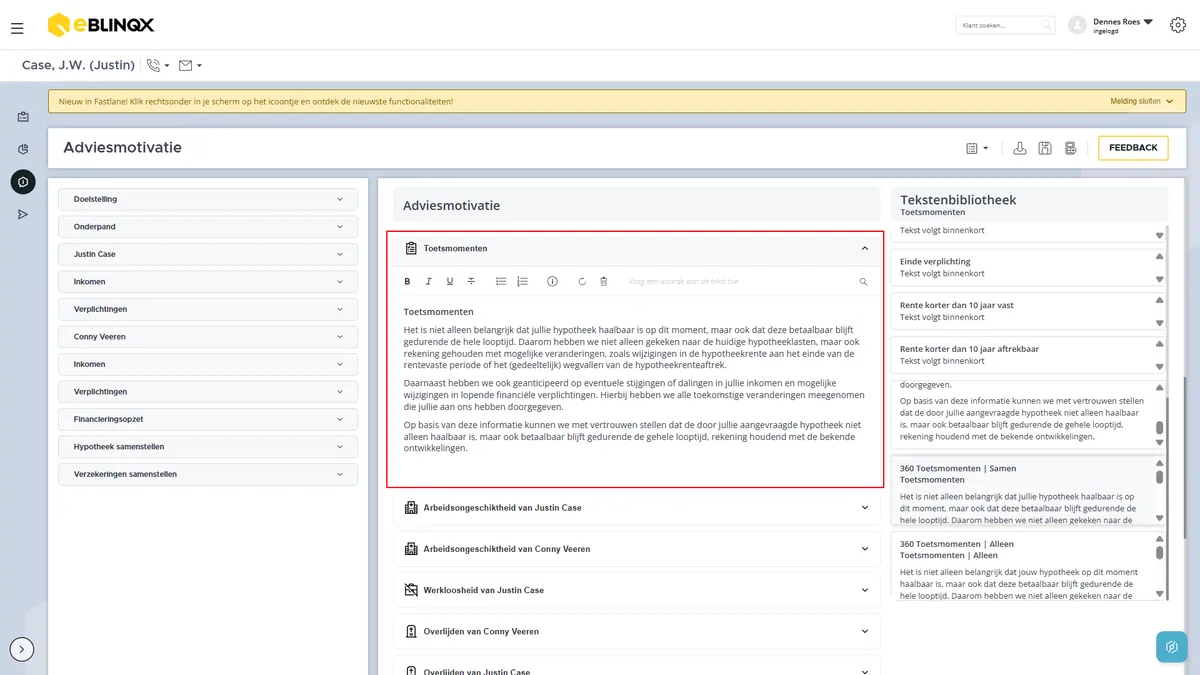This screenshot has height=675, width=1200.
Task: Expand the Doelstelling panel
Action: point(208,199)
